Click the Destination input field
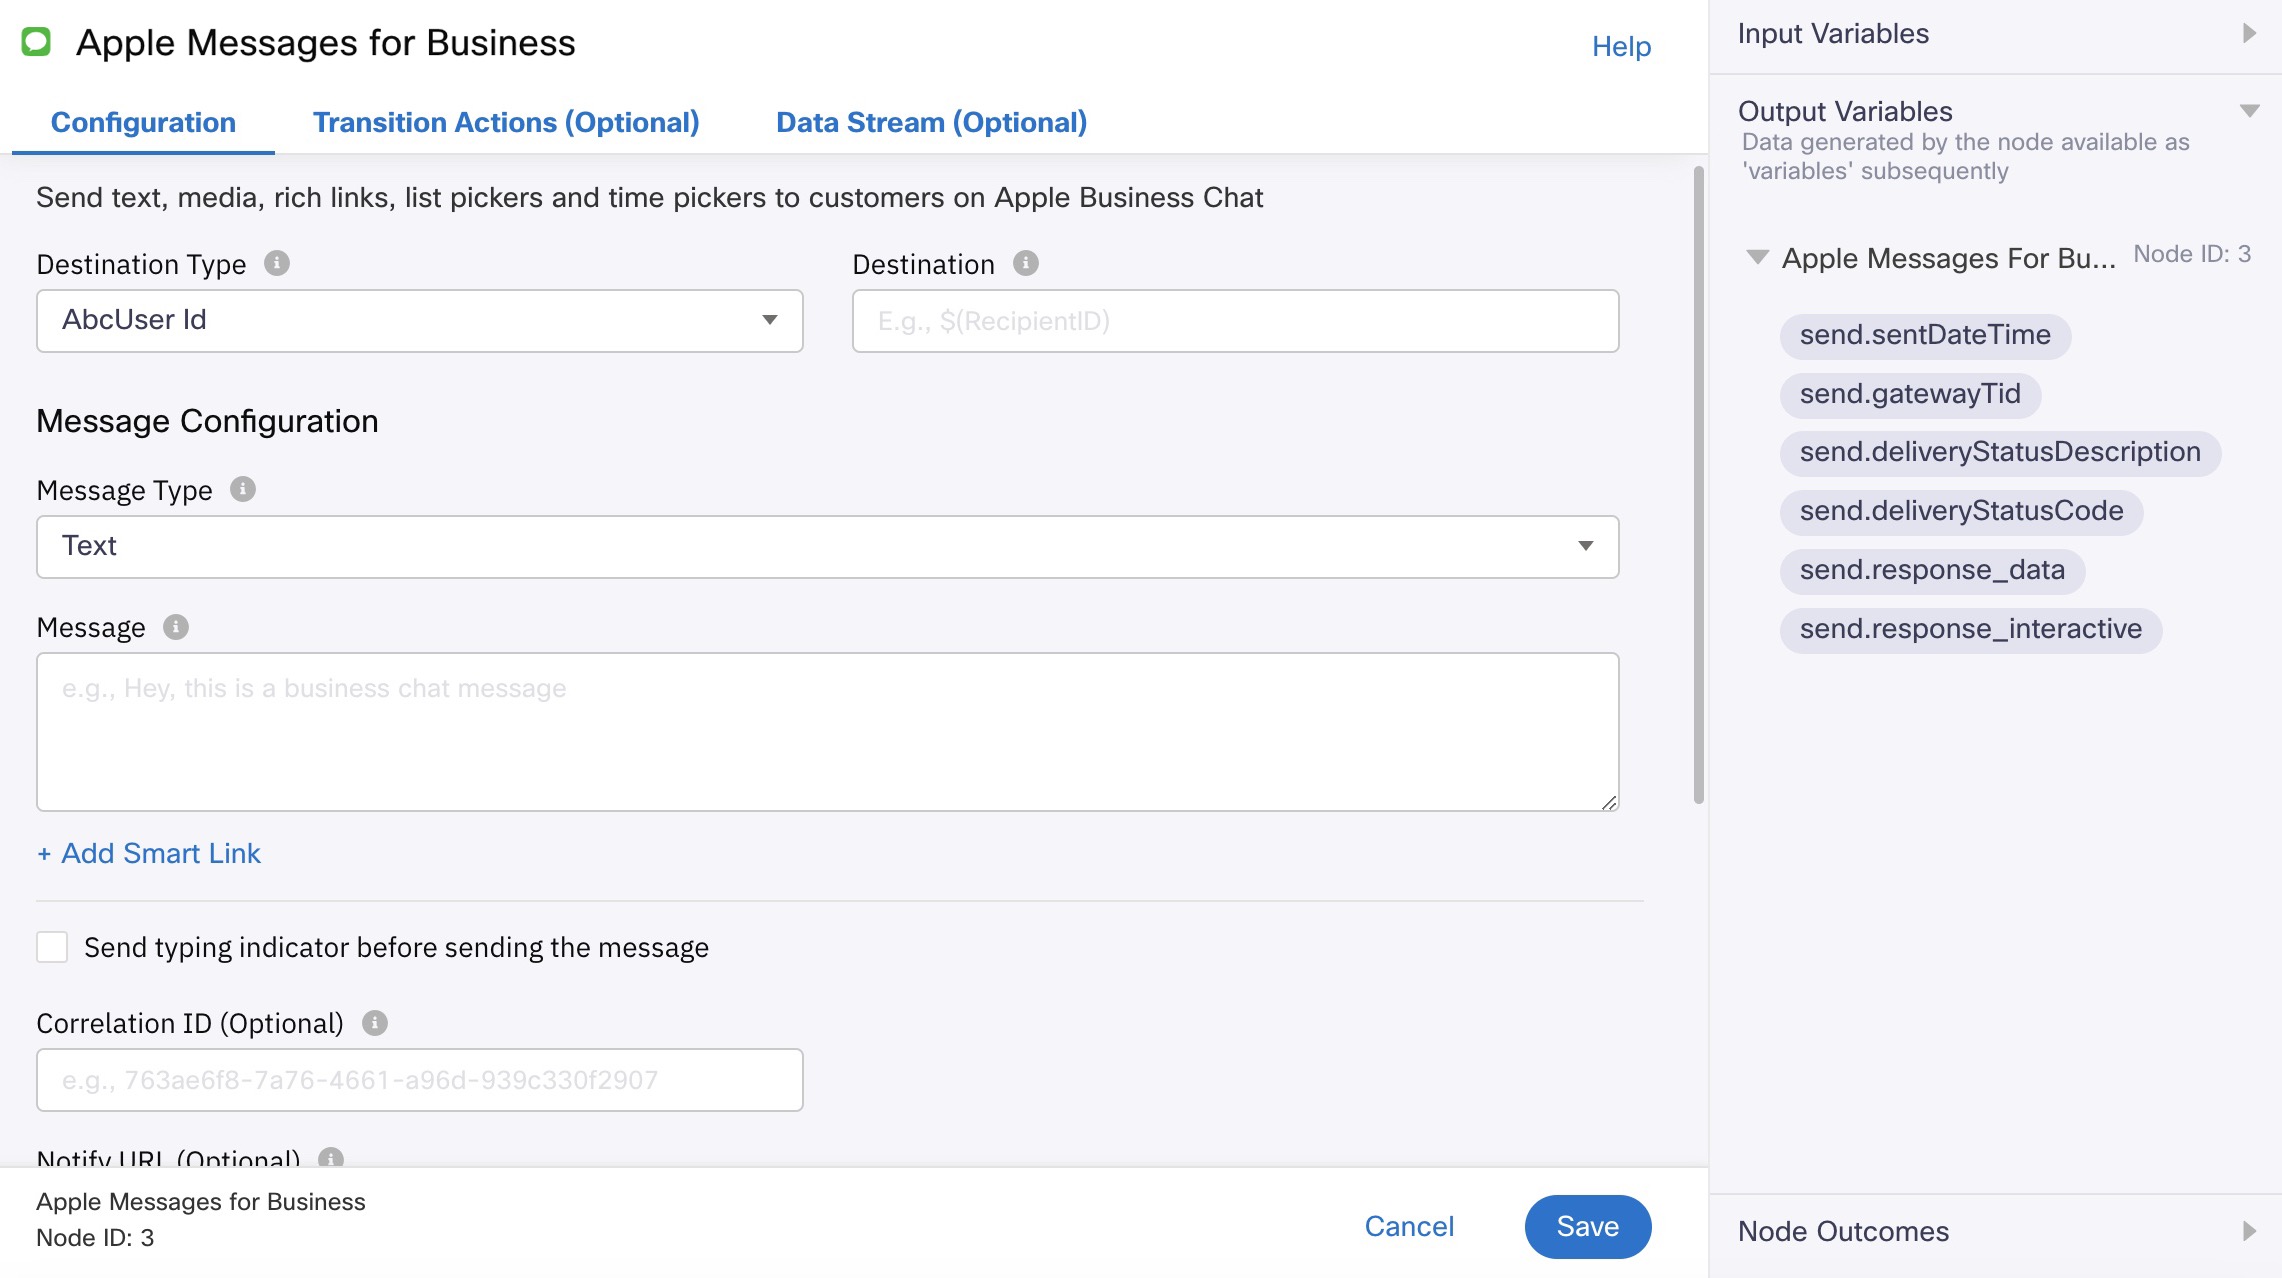The image size is (2282, 1278). [1235, 321]
